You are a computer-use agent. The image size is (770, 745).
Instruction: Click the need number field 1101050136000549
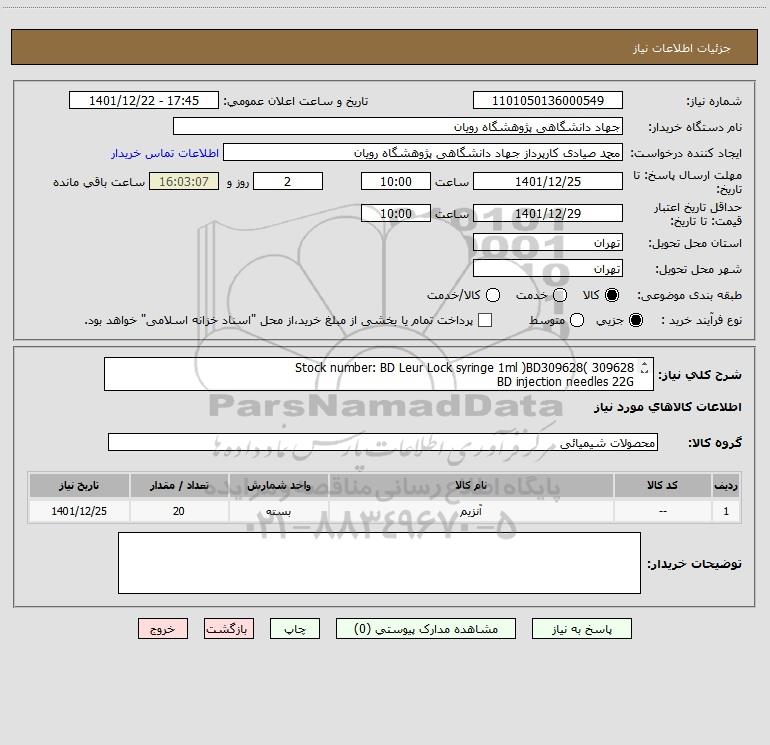[548, 101]
